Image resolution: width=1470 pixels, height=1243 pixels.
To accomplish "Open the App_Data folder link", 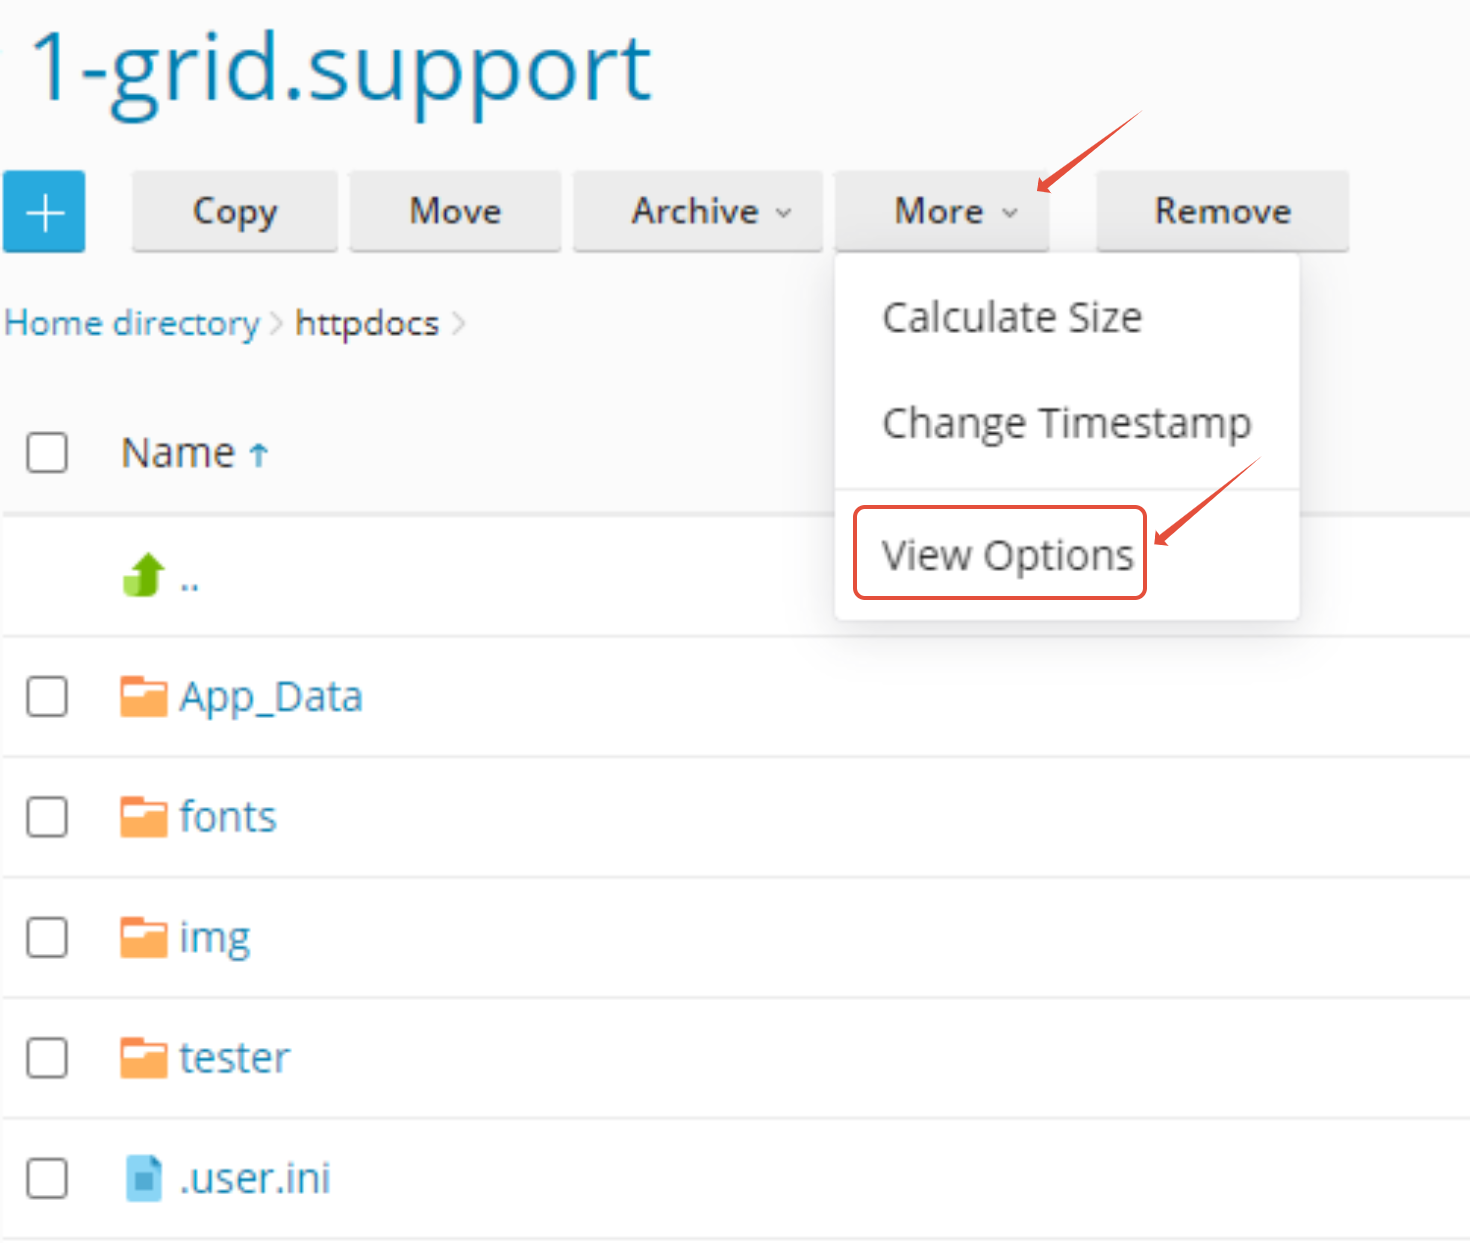I will pyautogui.click(x=271, y=697).
